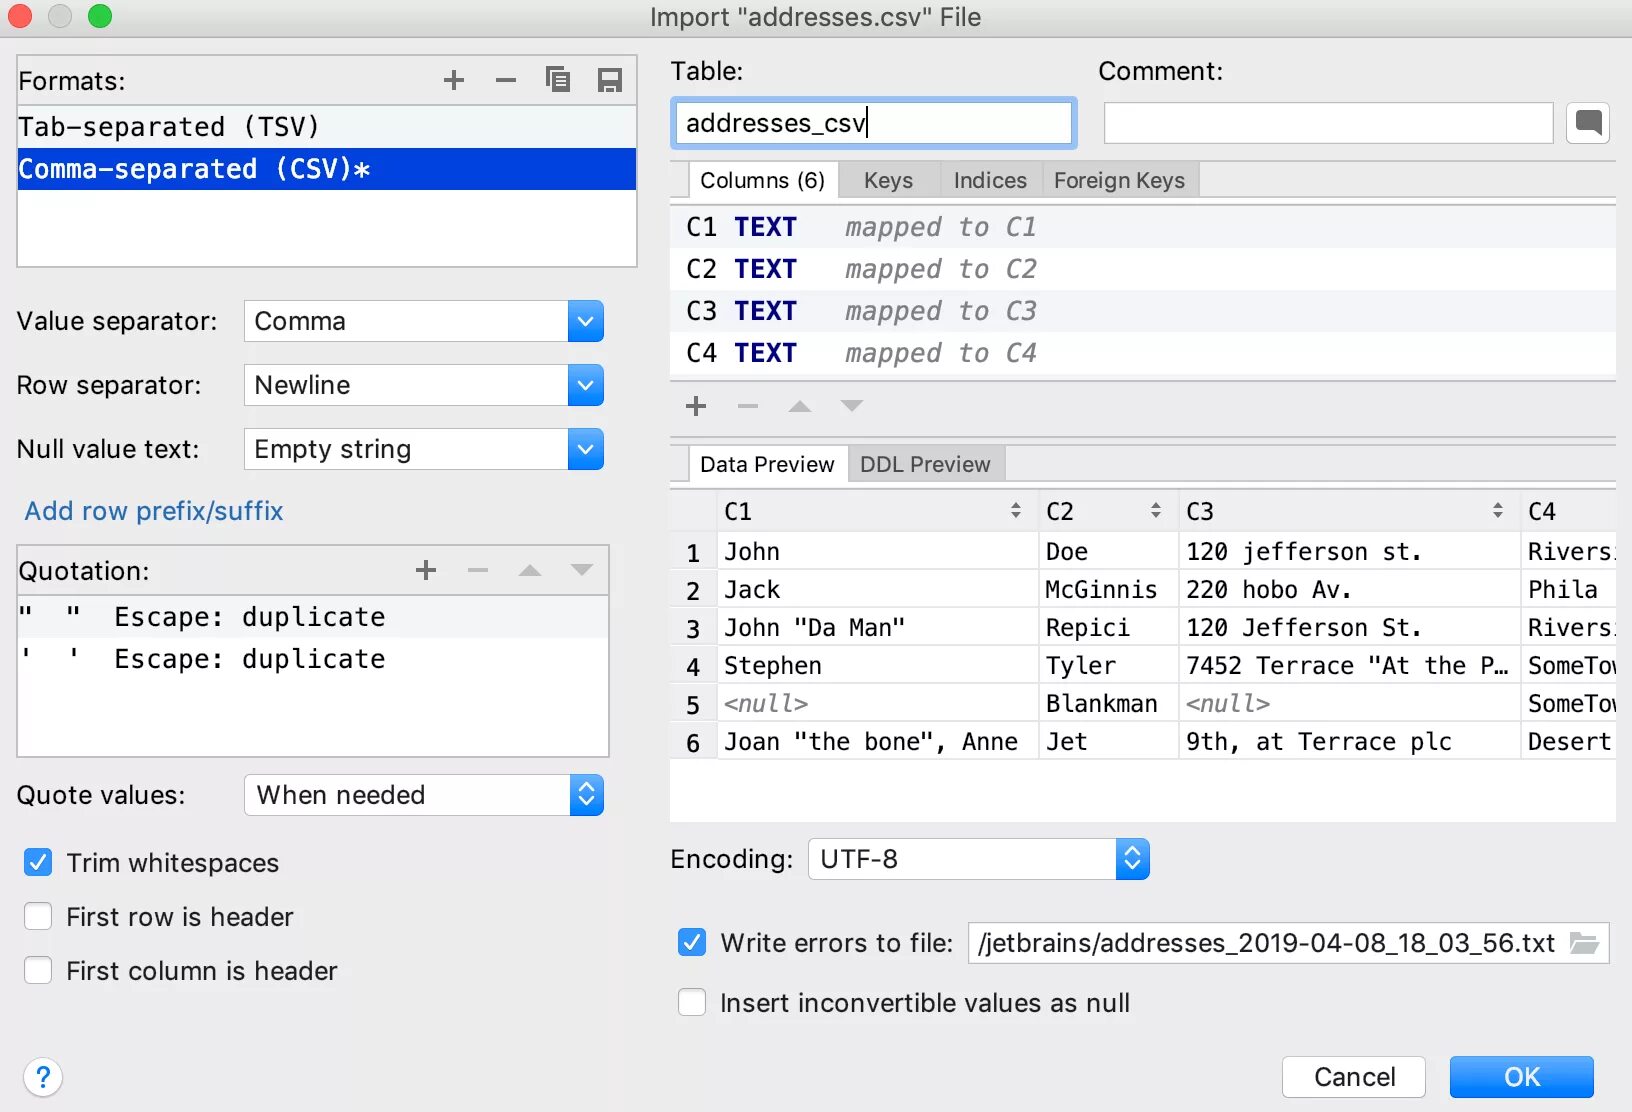This screenshot has height=1112, width=1632.
Task: Add a new format with plus icon
Action: tap(454, 80)
